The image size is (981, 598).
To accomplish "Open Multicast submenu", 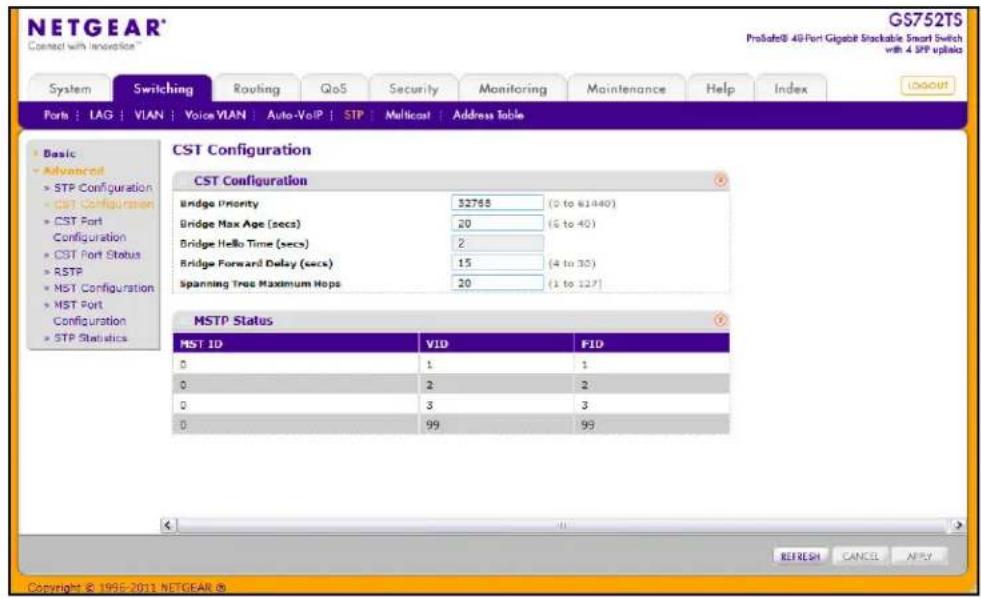I will pos(407,115).
